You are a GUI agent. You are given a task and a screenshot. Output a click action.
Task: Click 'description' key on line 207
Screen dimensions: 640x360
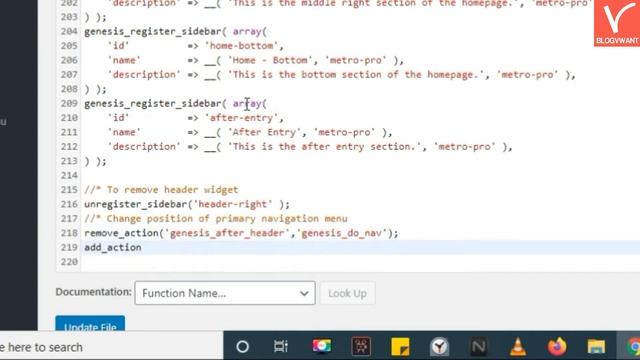tap(144, 75)
